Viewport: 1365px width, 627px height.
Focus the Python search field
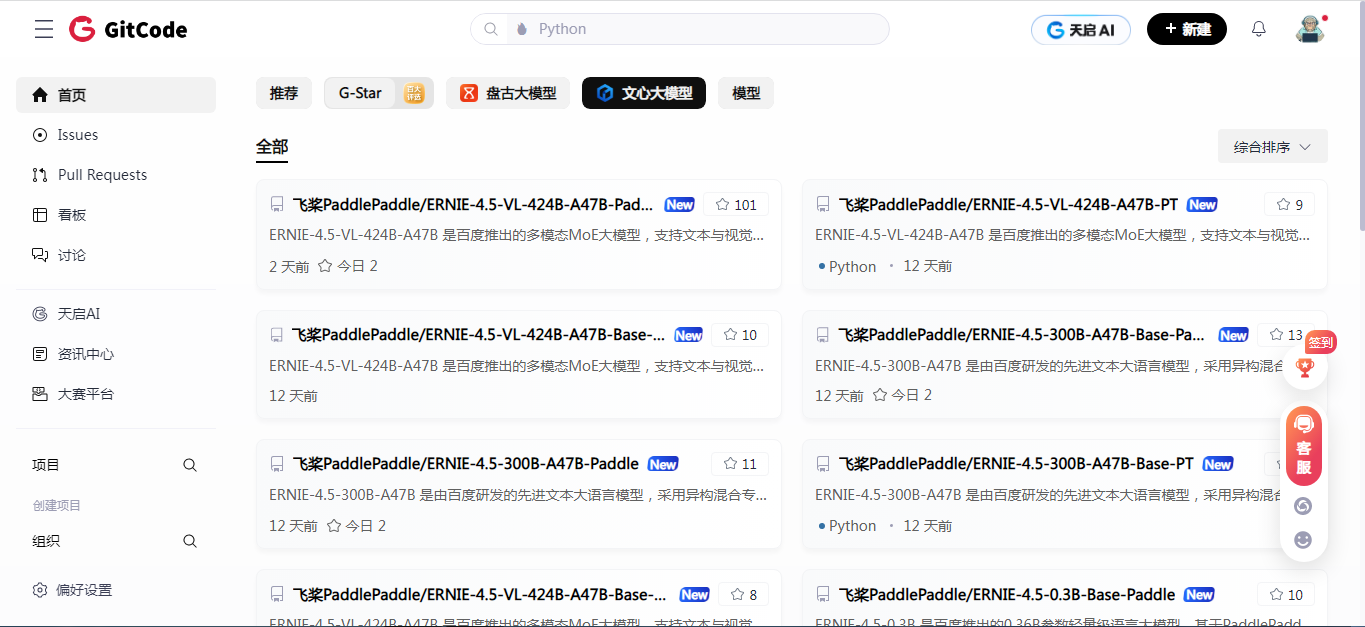(x=680, y=29)
